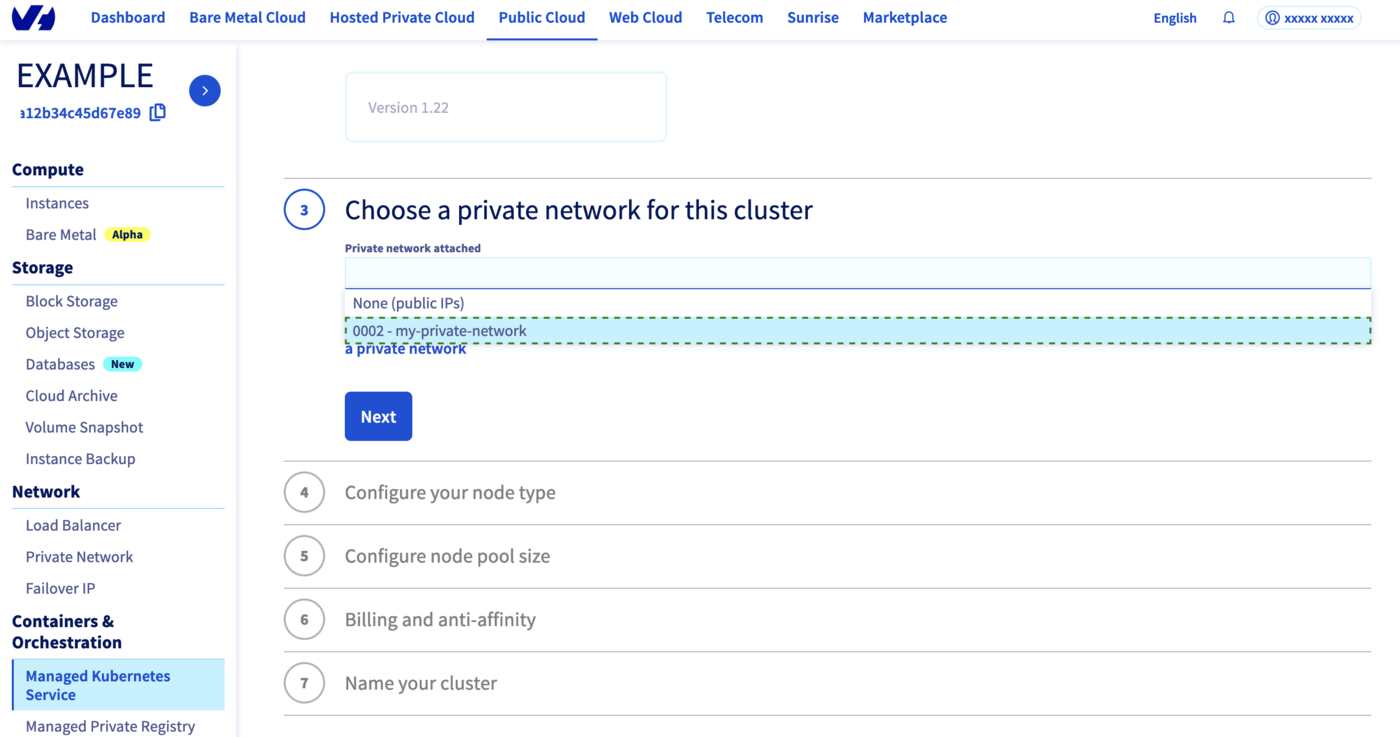
Task: Switch to the Web Cloud tab
Action: point(645,17)
